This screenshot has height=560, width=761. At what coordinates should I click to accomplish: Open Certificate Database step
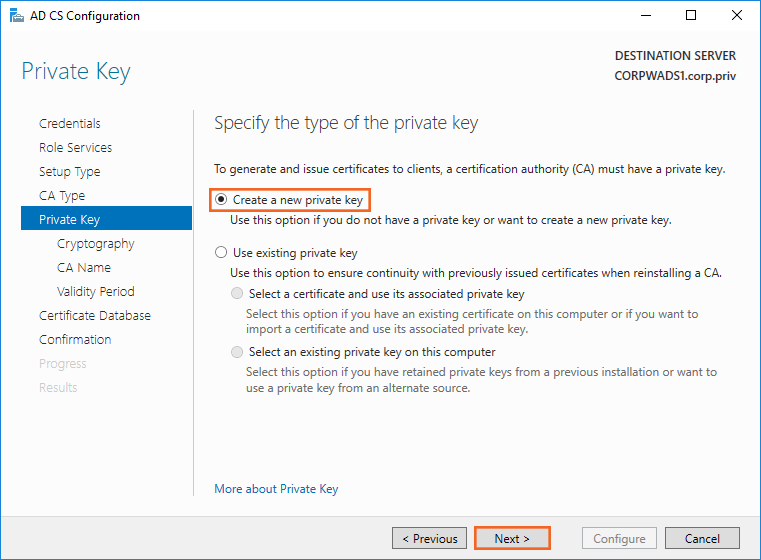pos(95,315)
